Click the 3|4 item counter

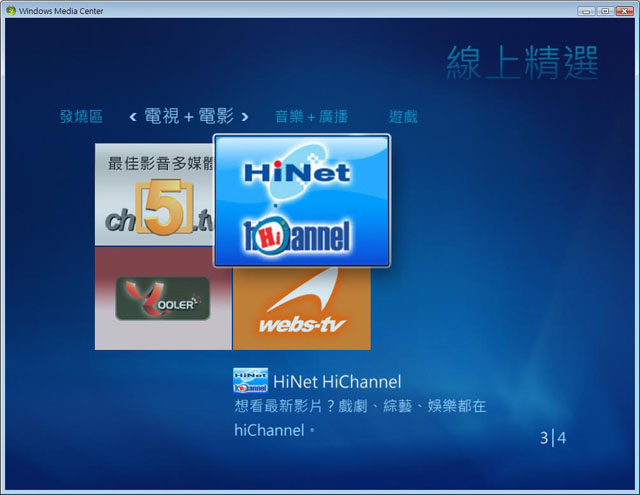(553, 438)
